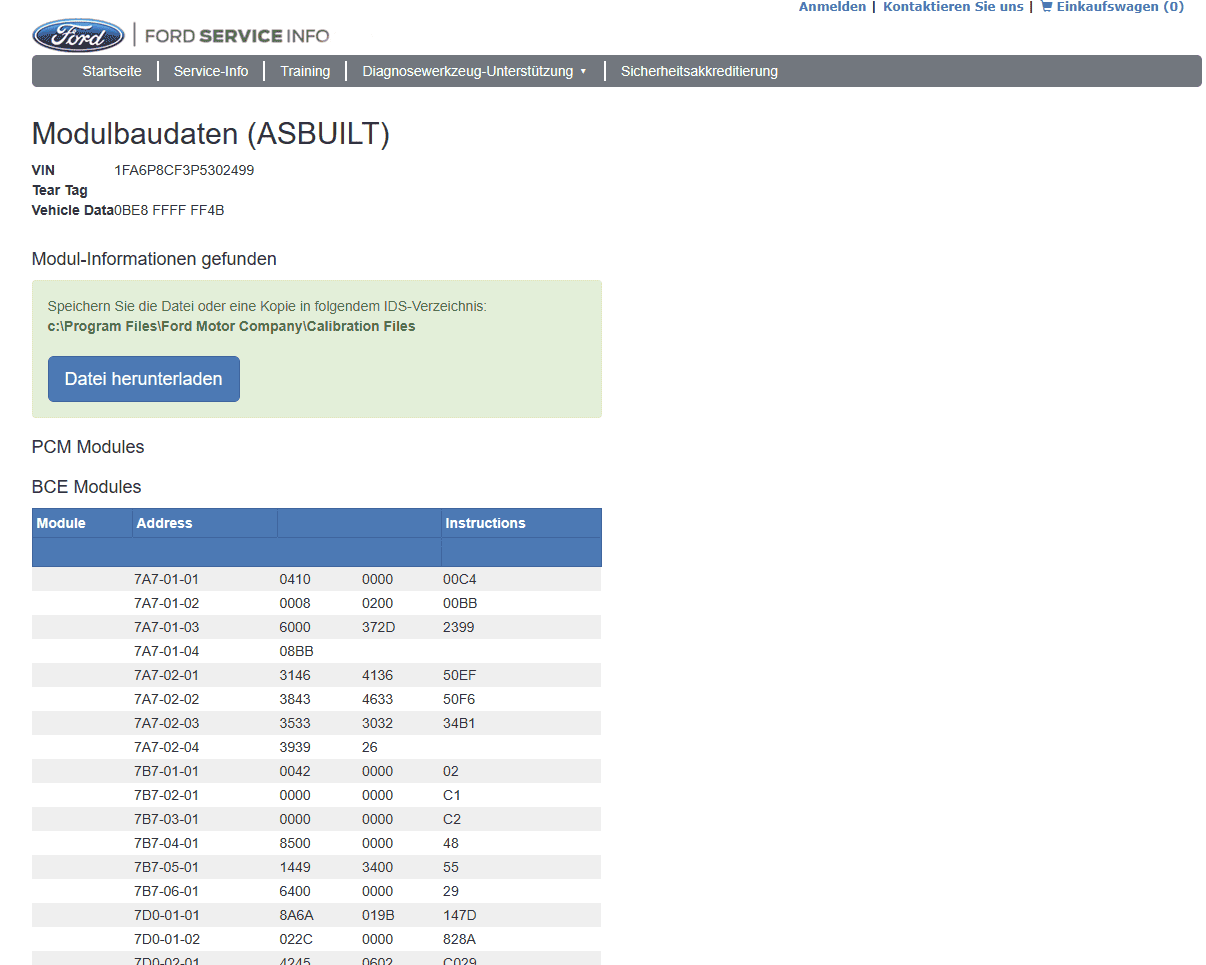Open the Training menu item
The height and width of the screenshot is (965, 1206).
pos(305,71)
